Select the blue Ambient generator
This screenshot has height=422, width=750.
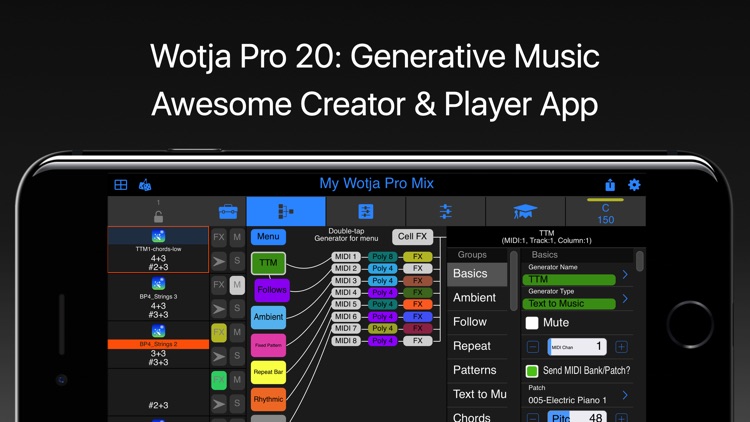coord(268,317)
